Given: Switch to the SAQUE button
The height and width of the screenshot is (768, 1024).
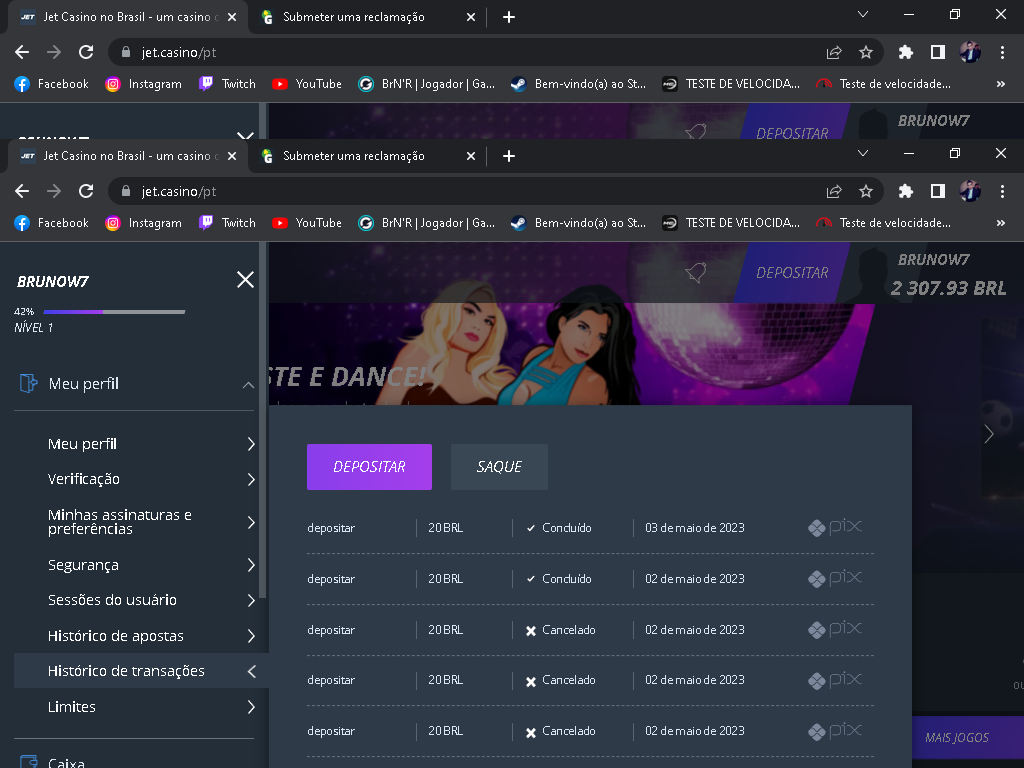Looking at the screenshot, I should [499, 467].
